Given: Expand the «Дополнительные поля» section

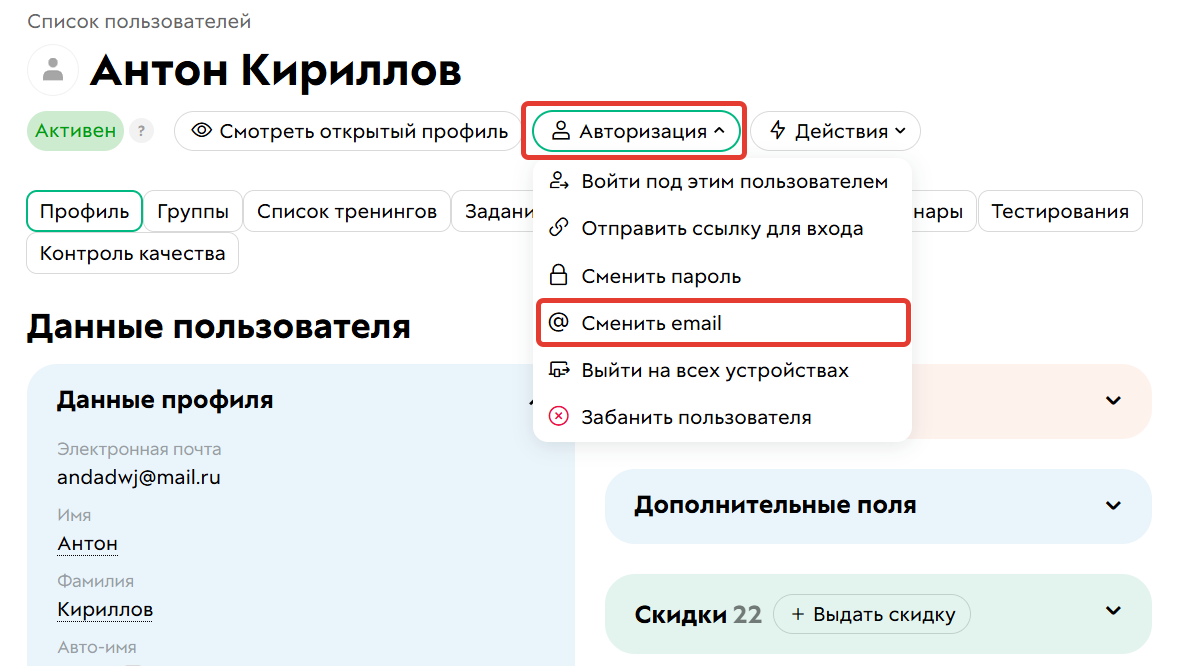Looking at the screenshot, I should (x=1113, y=506).
